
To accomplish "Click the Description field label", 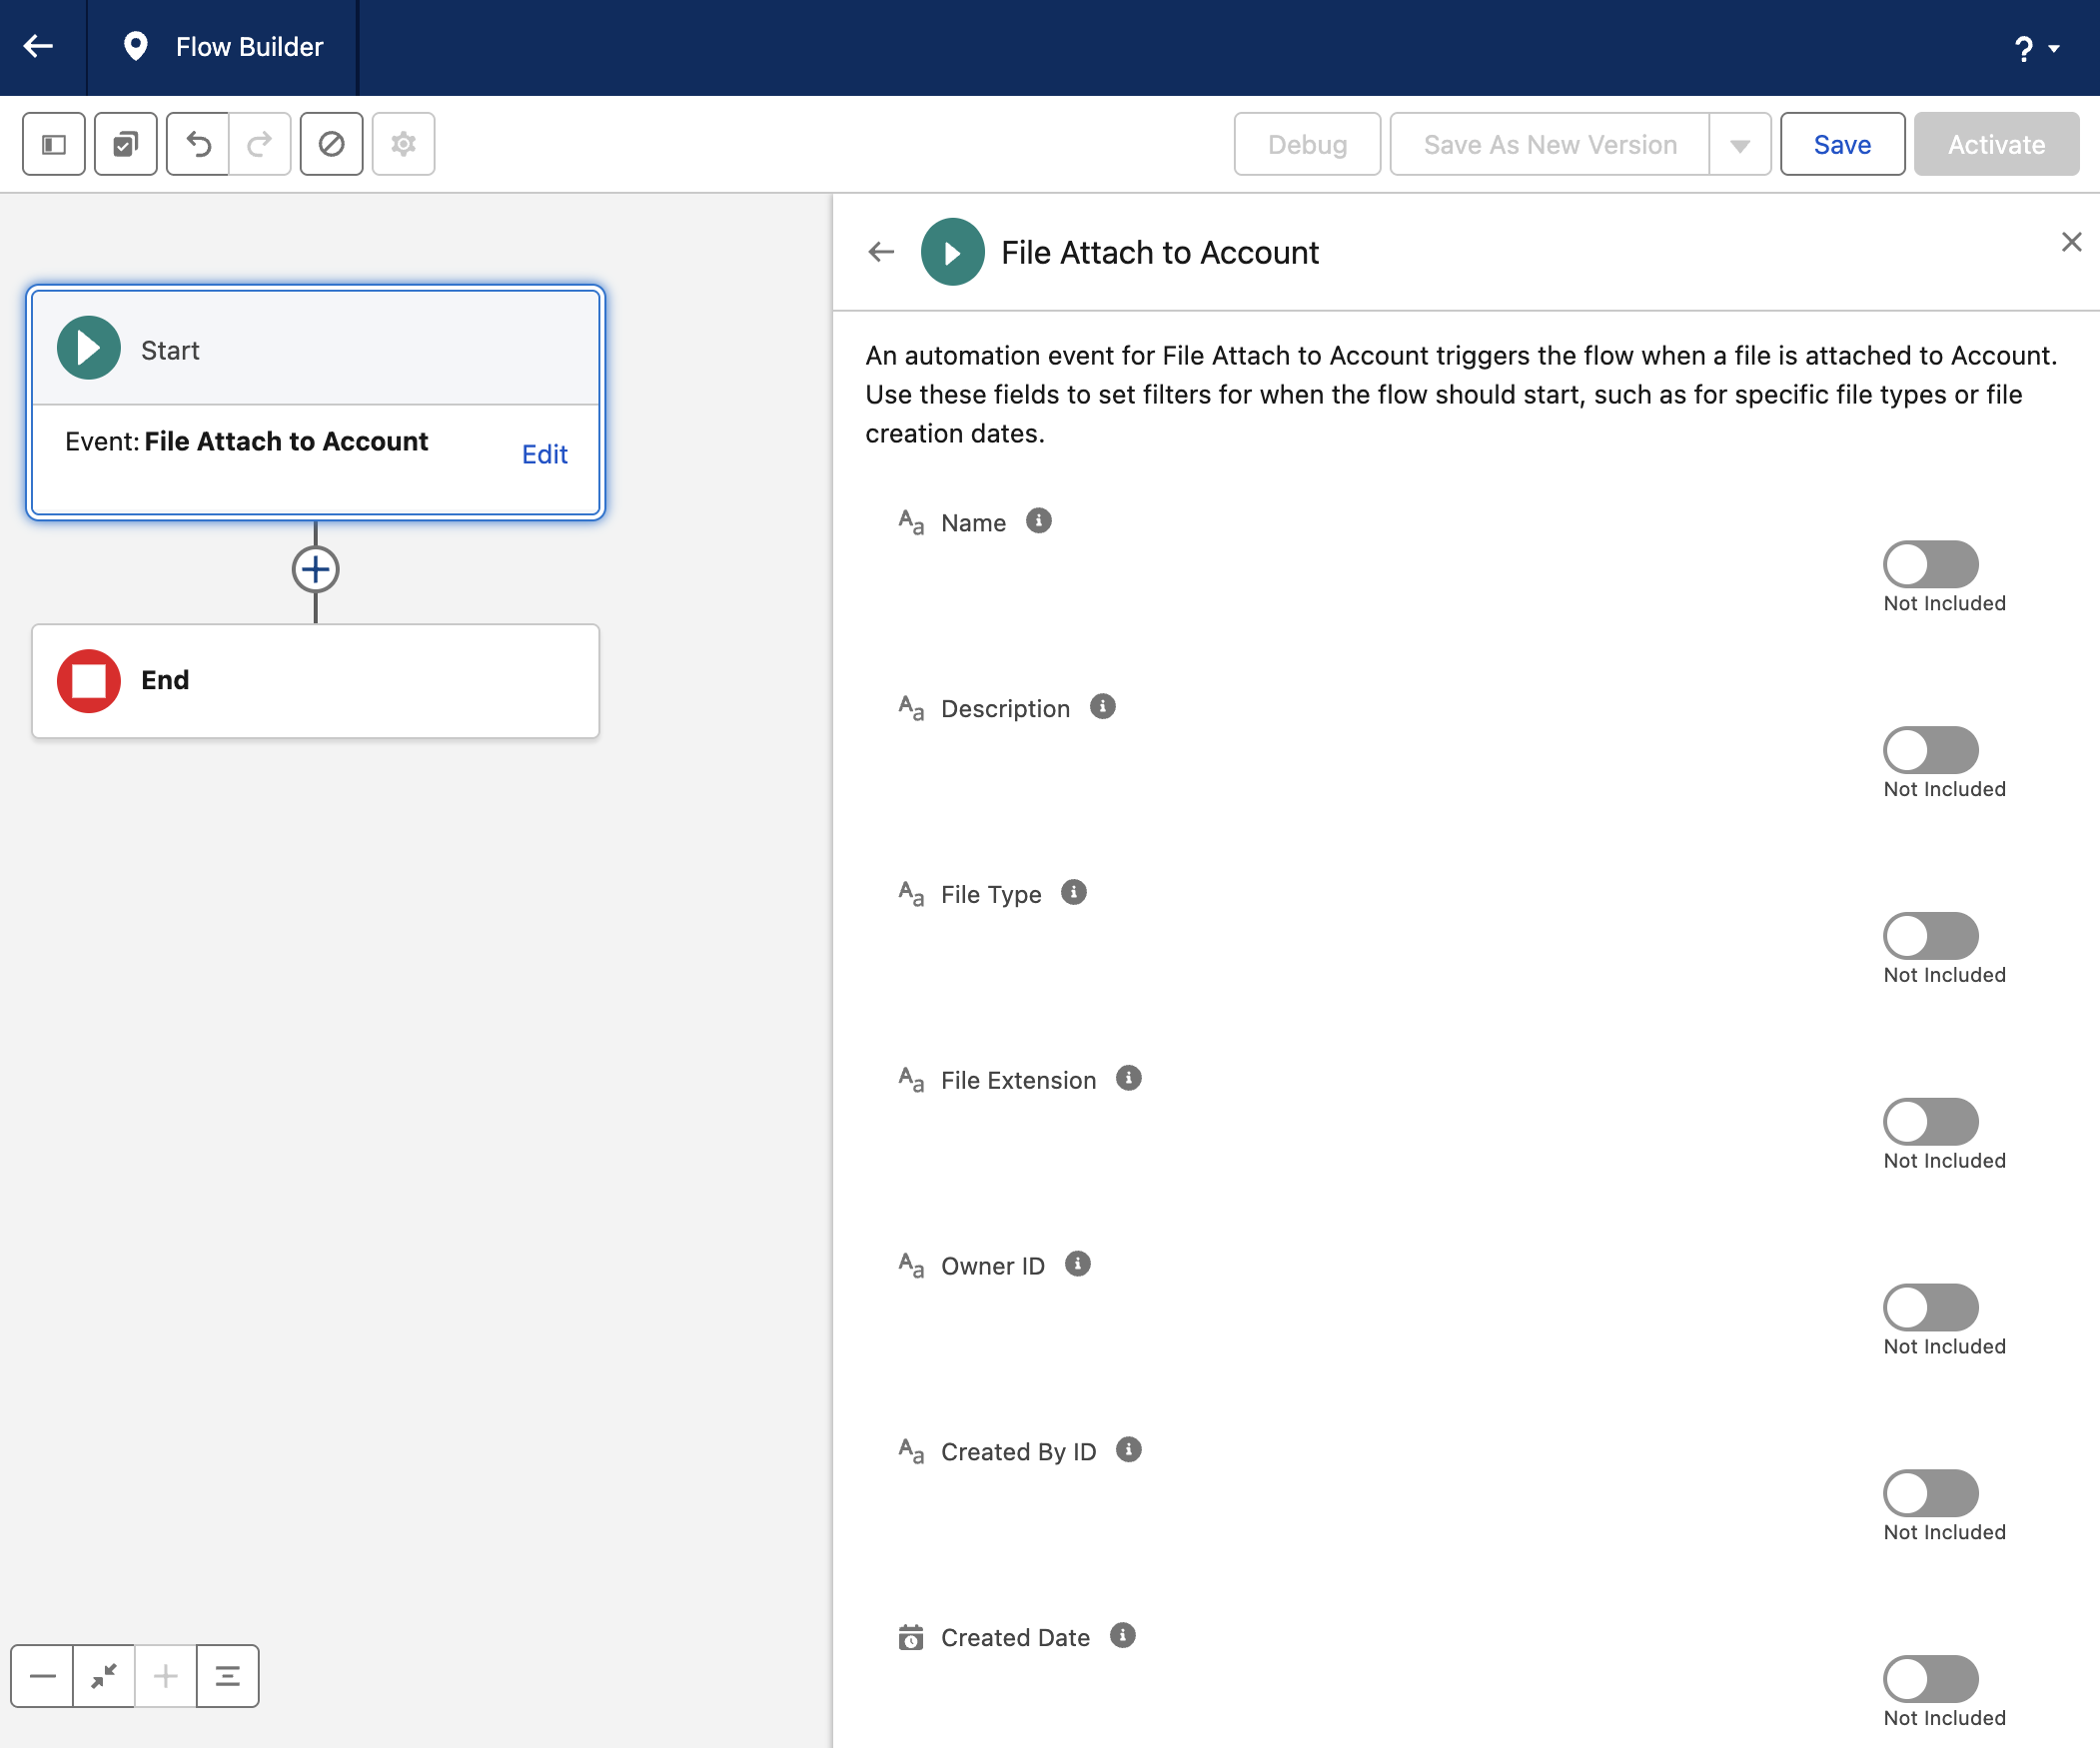I will (x=1005, y=709).
